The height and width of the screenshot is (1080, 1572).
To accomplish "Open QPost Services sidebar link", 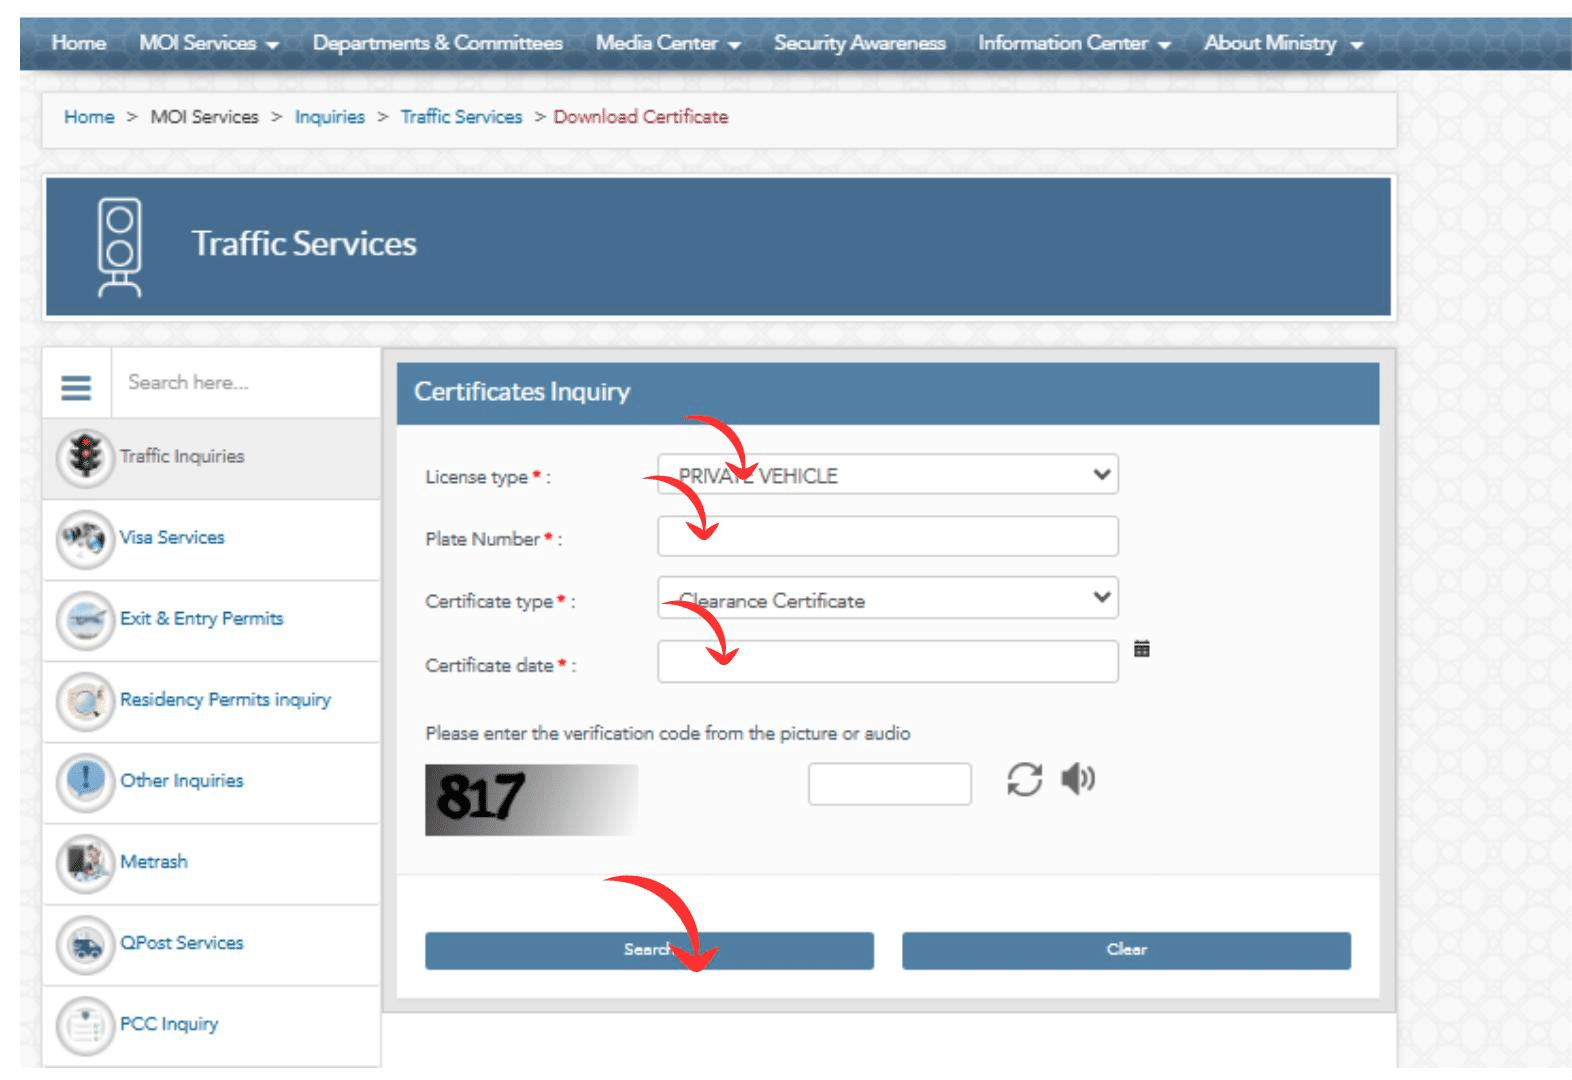I will click(182, 942).
